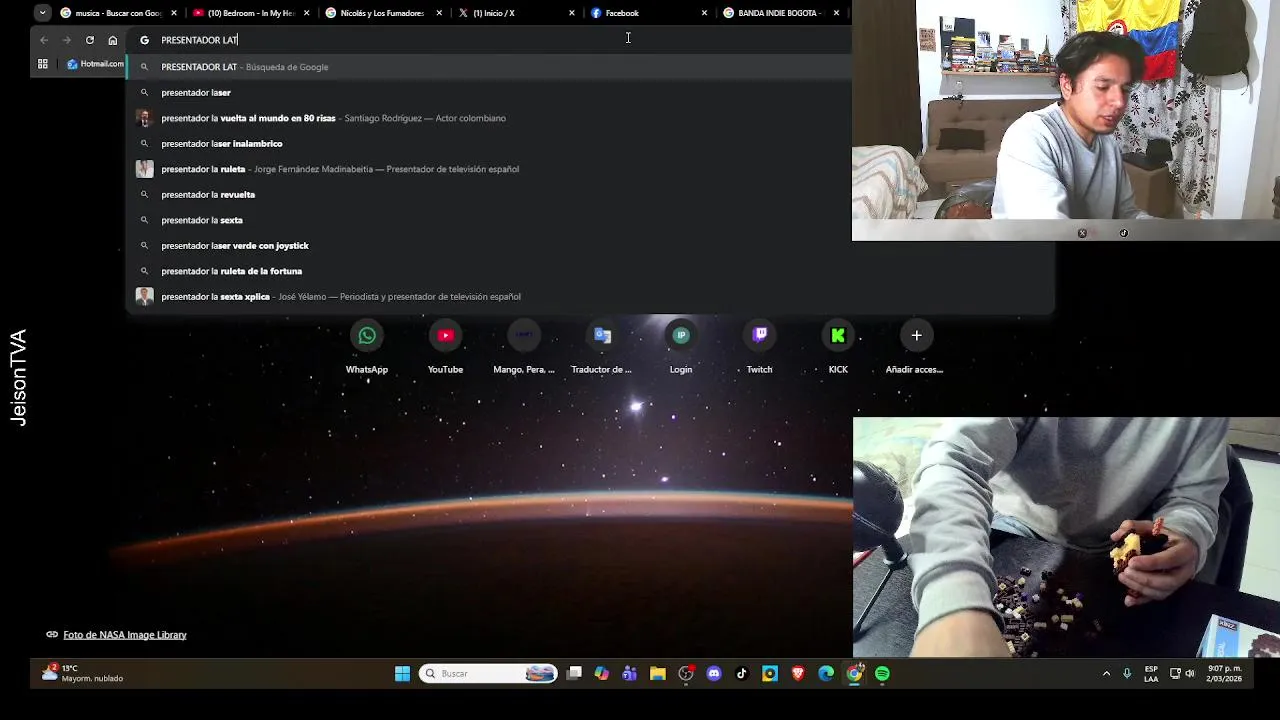Expand the tab search dropdown
Screen dimensions: 1280x720
(42, 13)
